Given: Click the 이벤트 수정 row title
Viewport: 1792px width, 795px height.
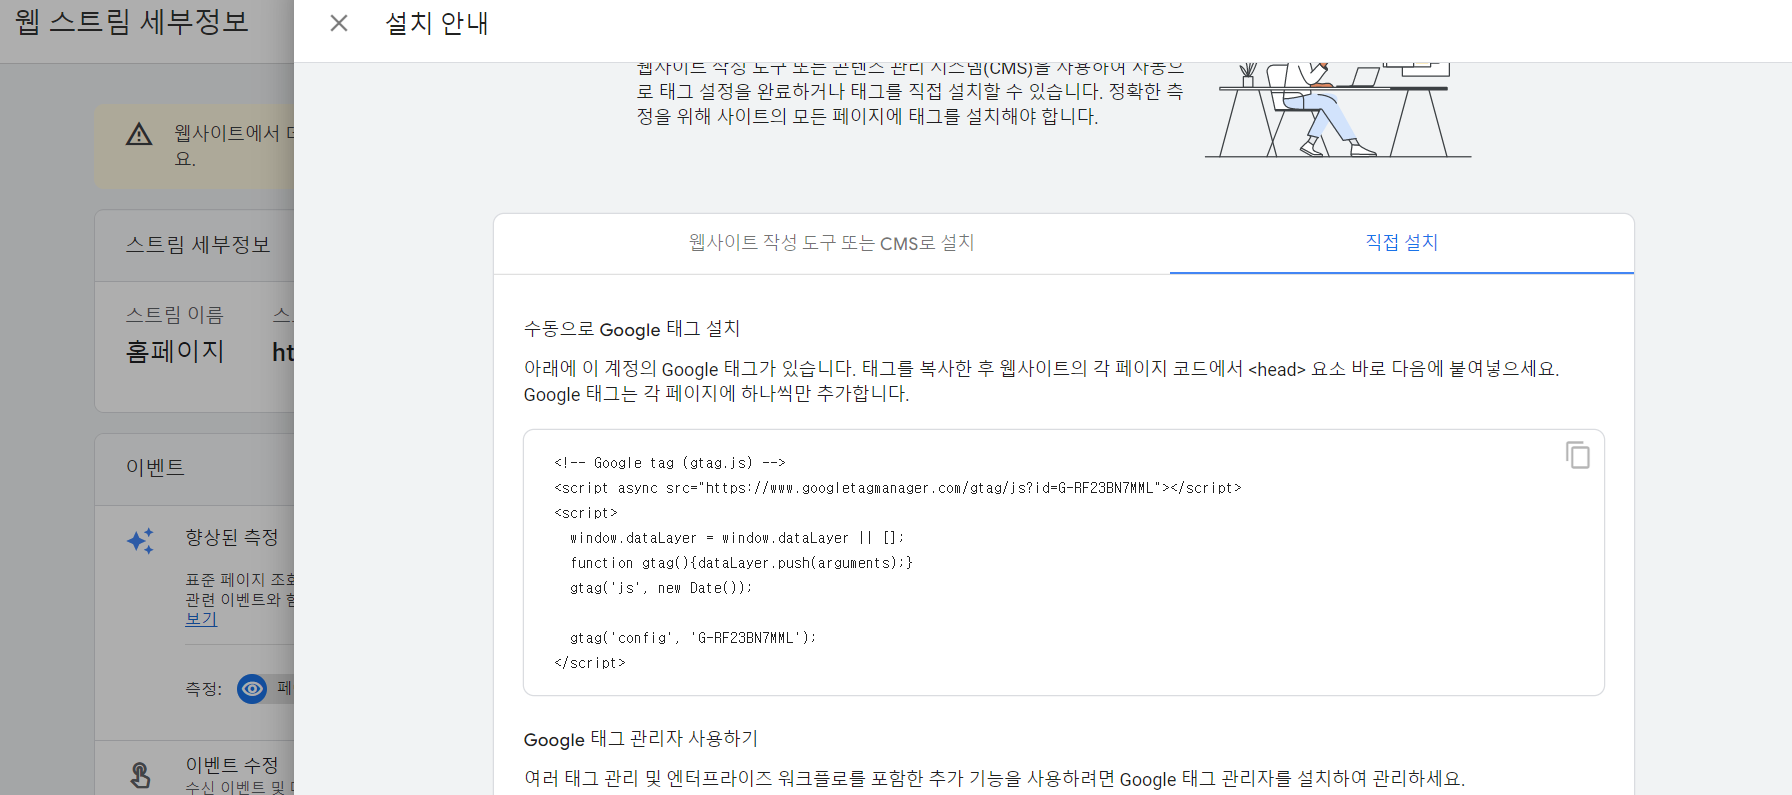Looking at the screenshot, I should tap(232, 765).
